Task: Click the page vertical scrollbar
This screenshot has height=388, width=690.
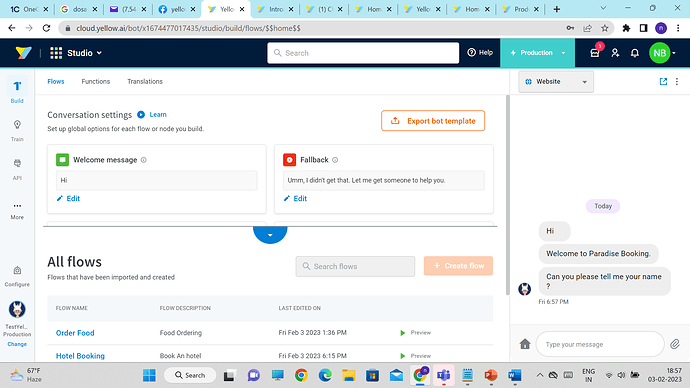Action: pyautogui.click(x=508, y=194)
